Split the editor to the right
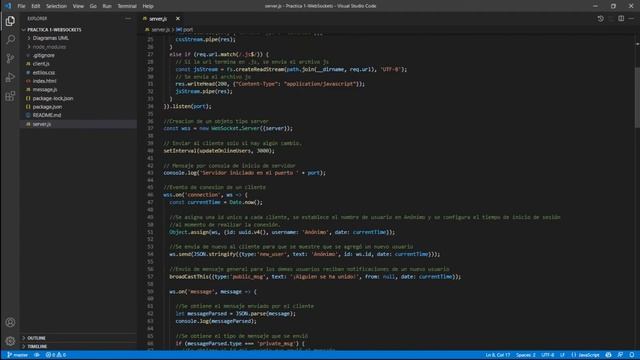Screen dimensions: 640x360 click(621, 19)
